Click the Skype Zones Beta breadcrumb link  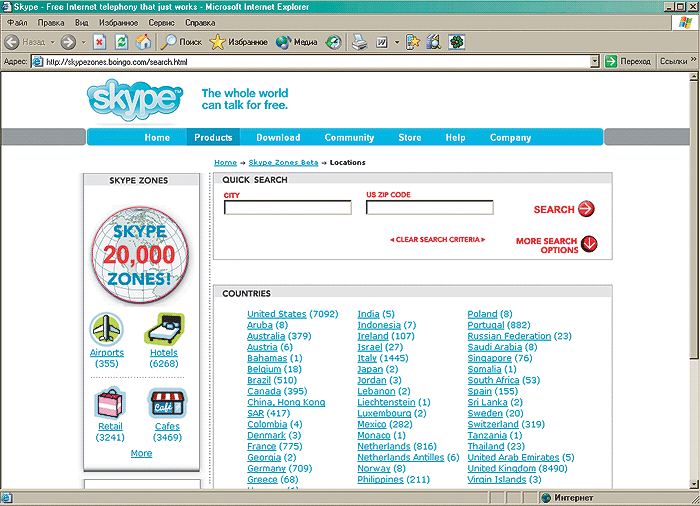coord(283,163)
